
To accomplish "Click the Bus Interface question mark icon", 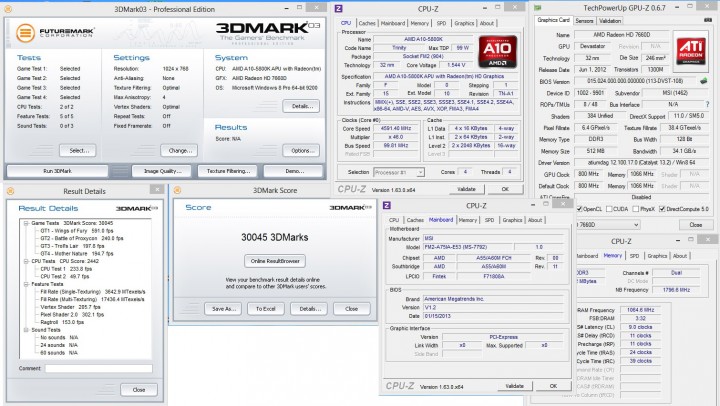I will [708, 104].
